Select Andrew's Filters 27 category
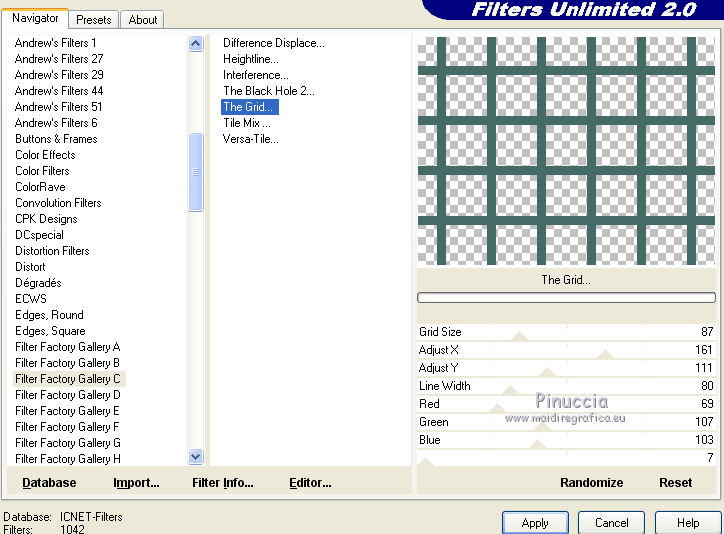Screen dimensions: 724x534 click(59, 59)
